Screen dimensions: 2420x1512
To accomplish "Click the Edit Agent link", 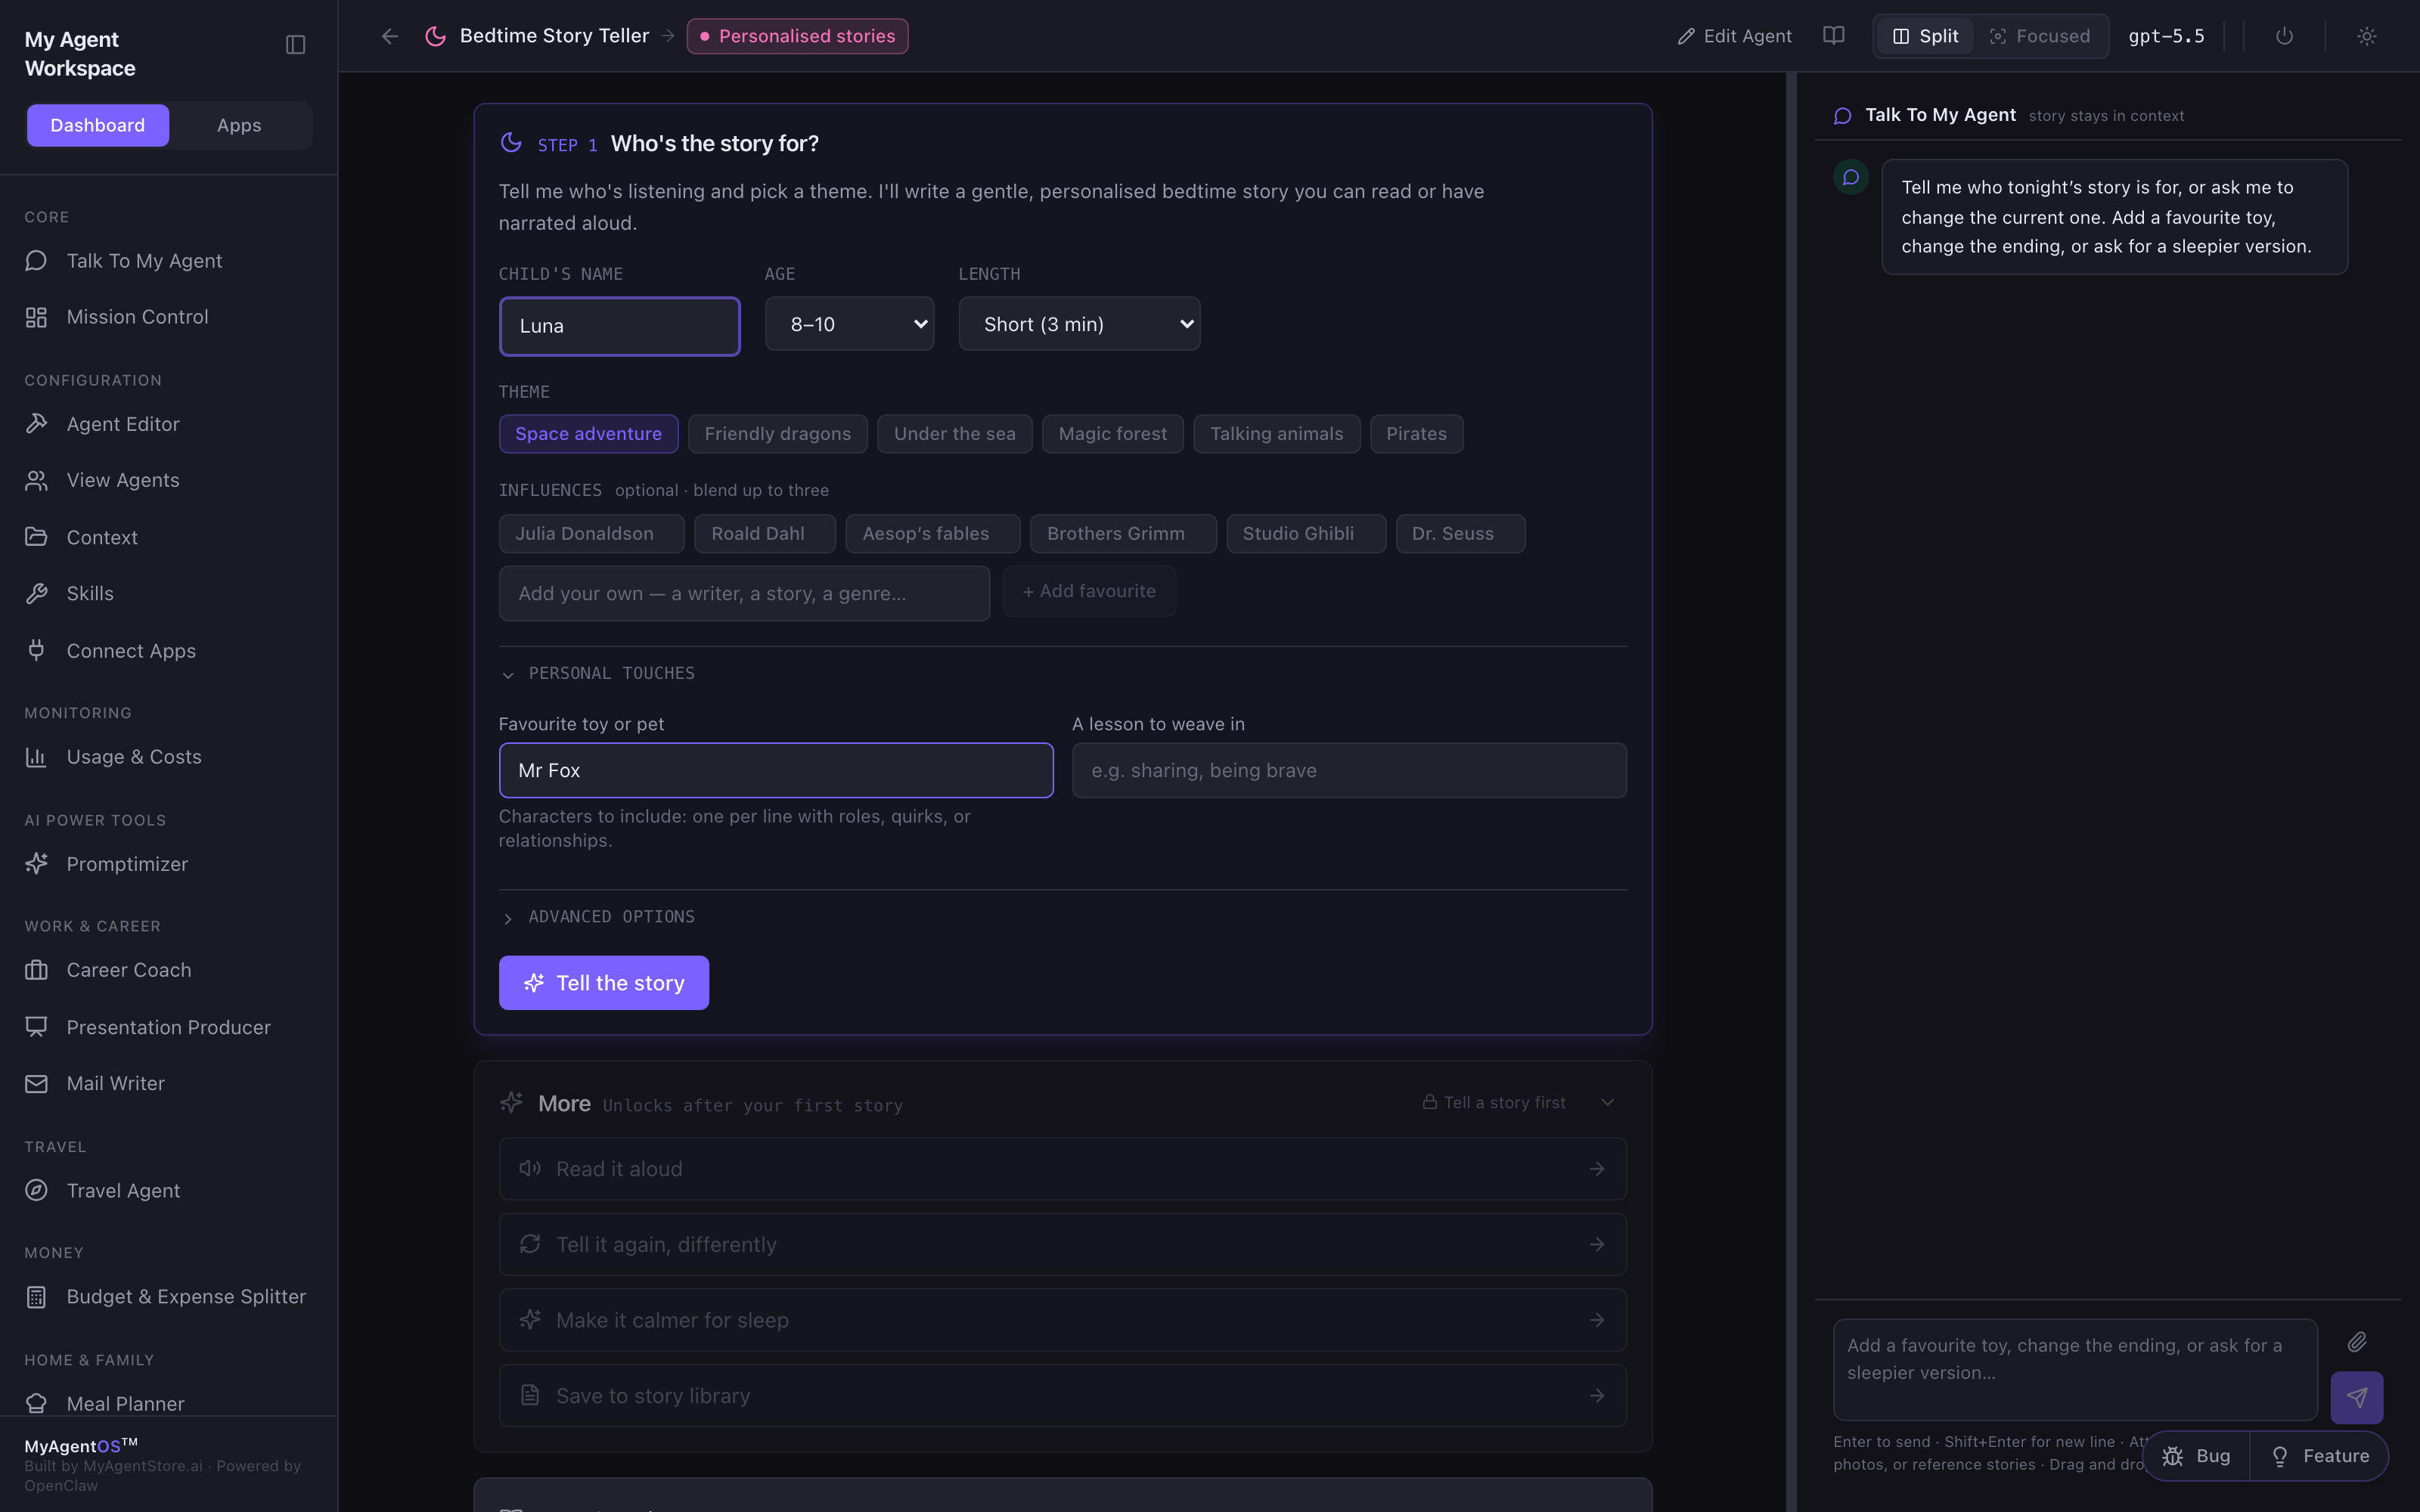I will (x=1734, y=36).
